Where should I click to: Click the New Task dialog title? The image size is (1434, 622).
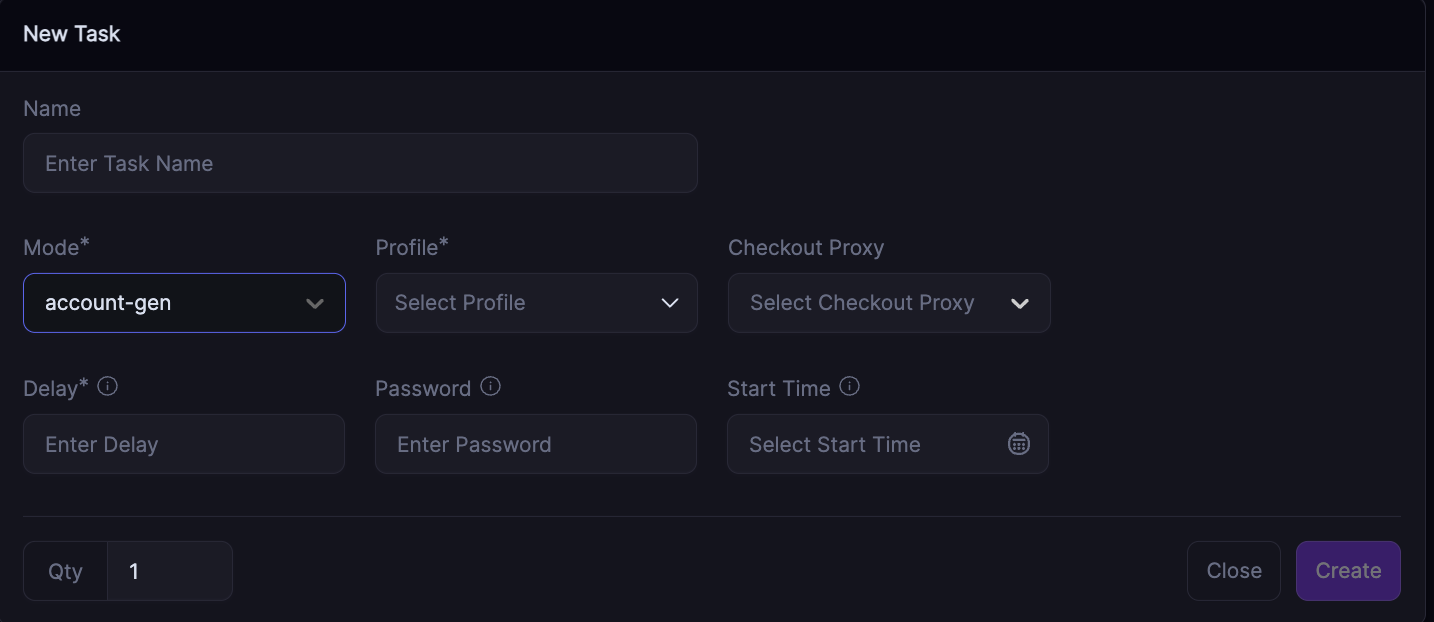tap(72, 34)
